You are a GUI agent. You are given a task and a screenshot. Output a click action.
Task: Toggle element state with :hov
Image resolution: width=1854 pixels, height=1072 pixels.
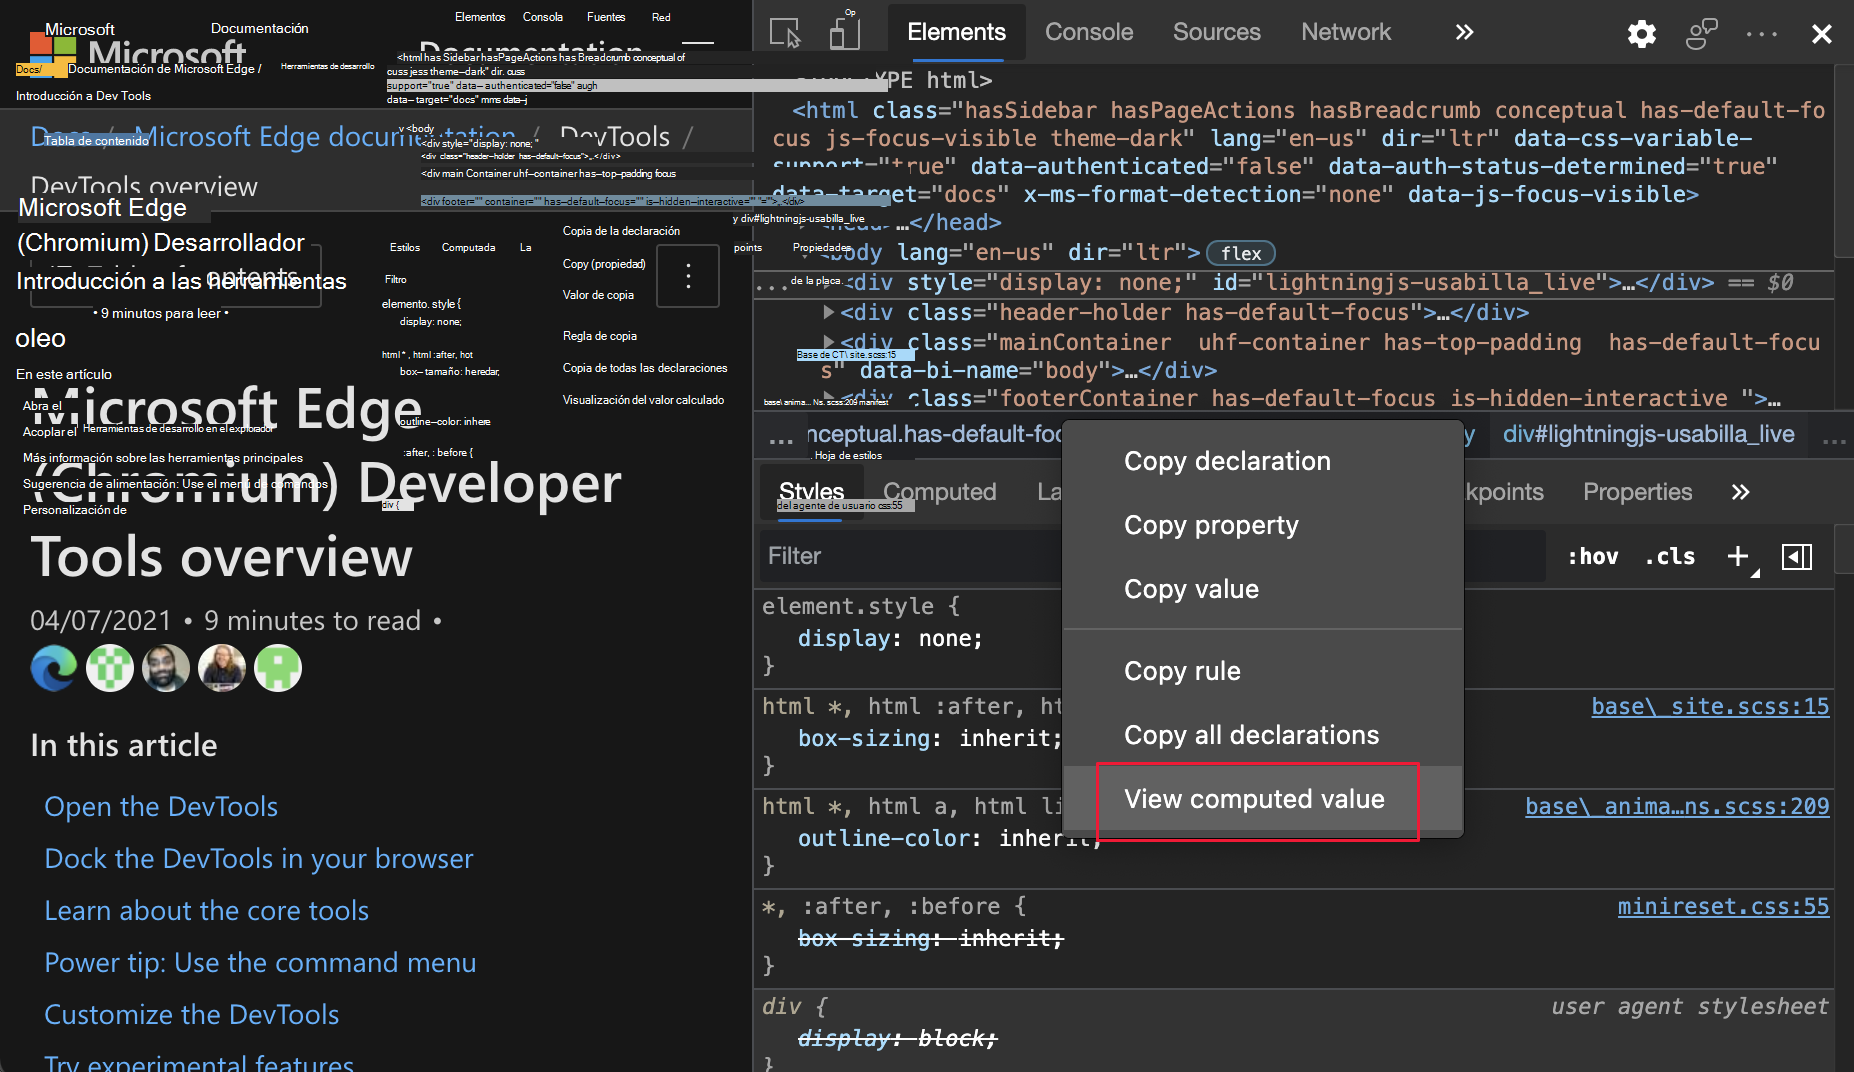coord(1592,556)
